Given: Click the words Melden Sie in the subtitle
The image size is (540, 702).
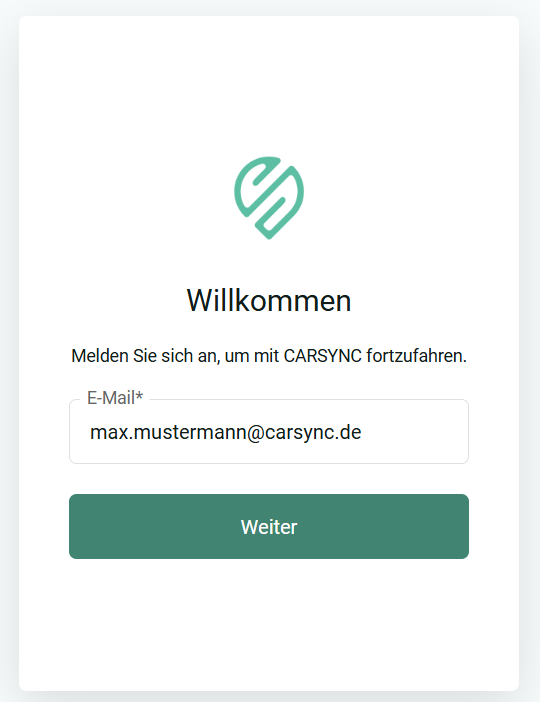Looking at the screenshot, I should pyautogui.click(x=114, y=356).
